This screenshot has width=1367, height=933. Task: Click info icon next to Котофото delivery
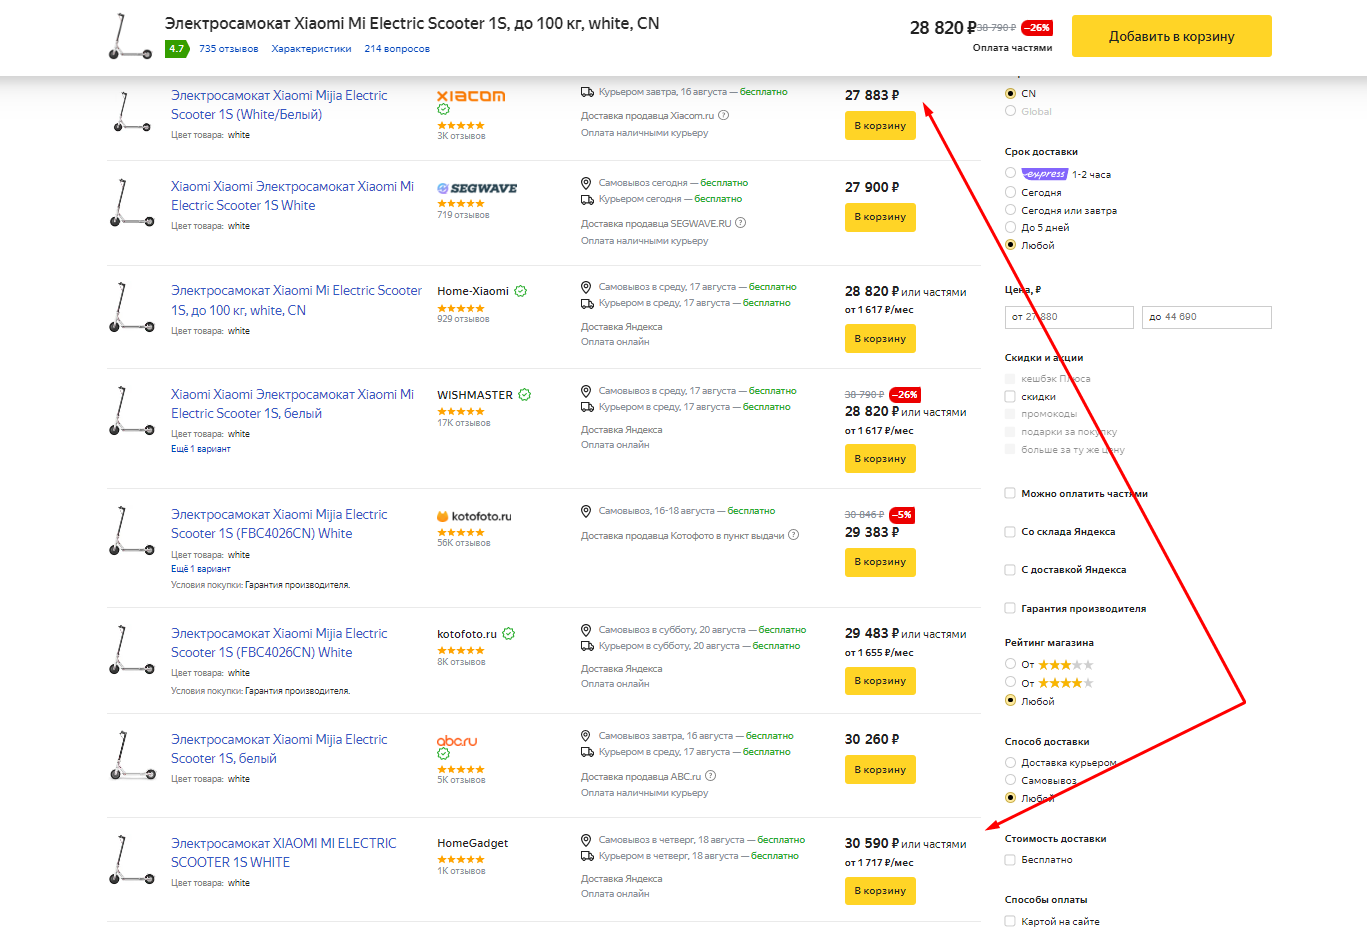794,535
